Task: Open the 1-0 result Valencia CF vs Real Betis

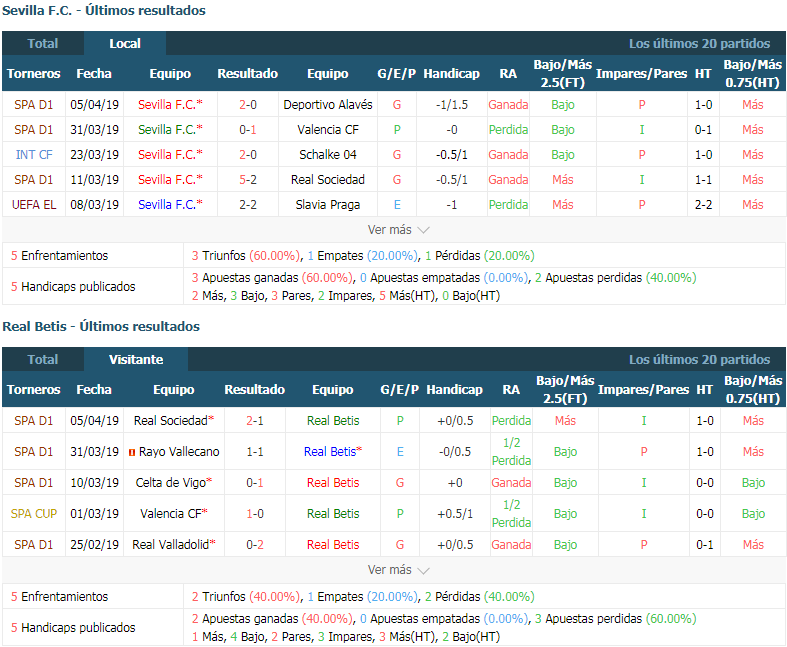Action: (x=255, y=513)
